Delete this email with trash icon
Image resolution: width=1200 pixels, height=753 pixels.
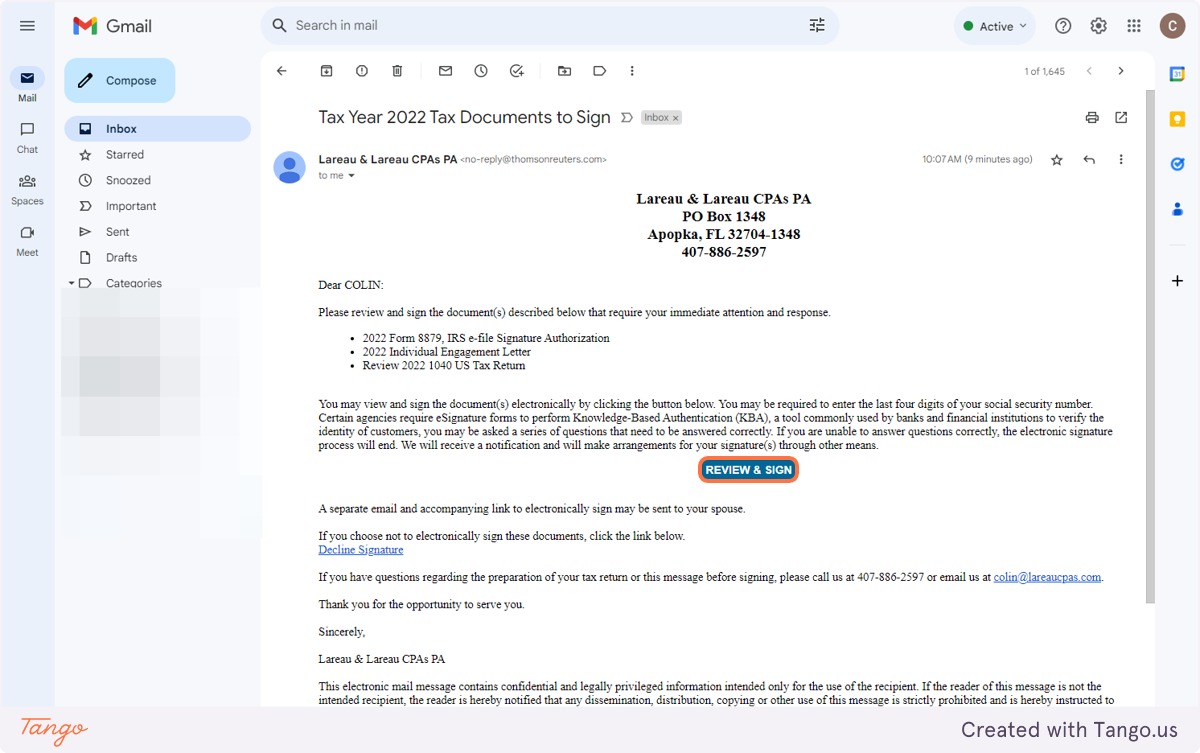point(397,71)
